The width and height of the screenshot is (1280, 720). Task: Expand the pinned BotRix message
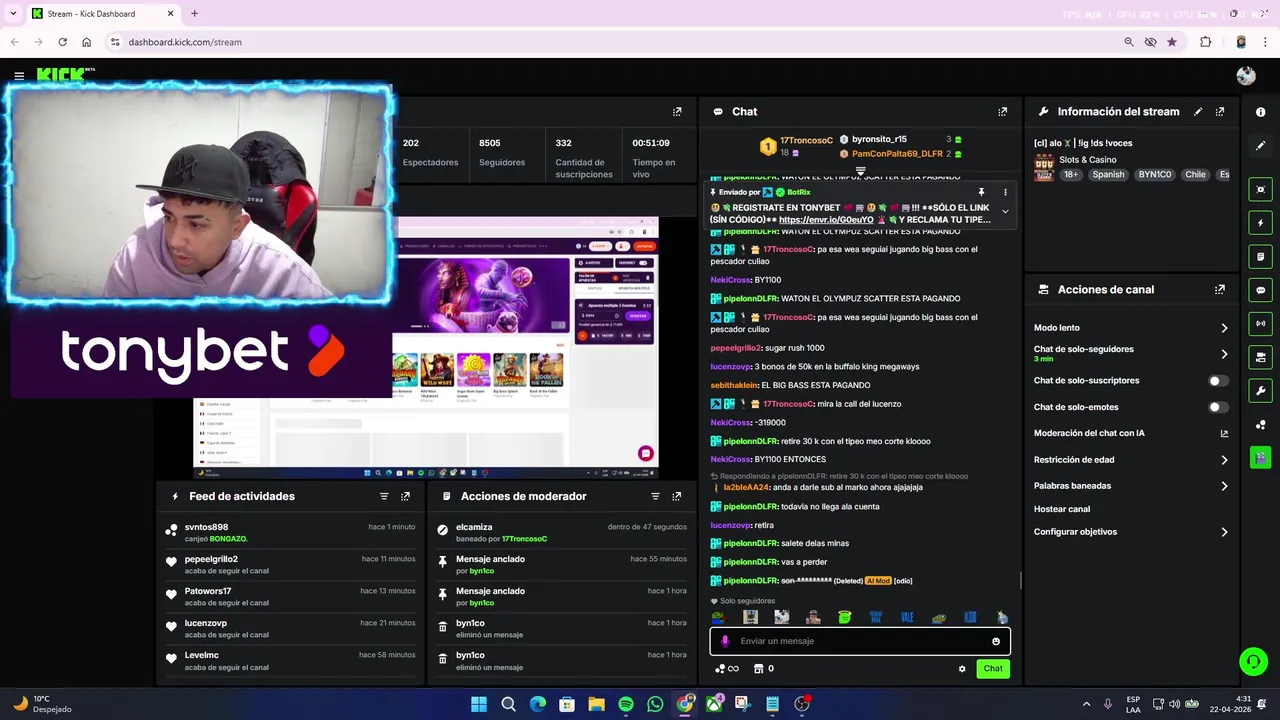point(1005,211)
